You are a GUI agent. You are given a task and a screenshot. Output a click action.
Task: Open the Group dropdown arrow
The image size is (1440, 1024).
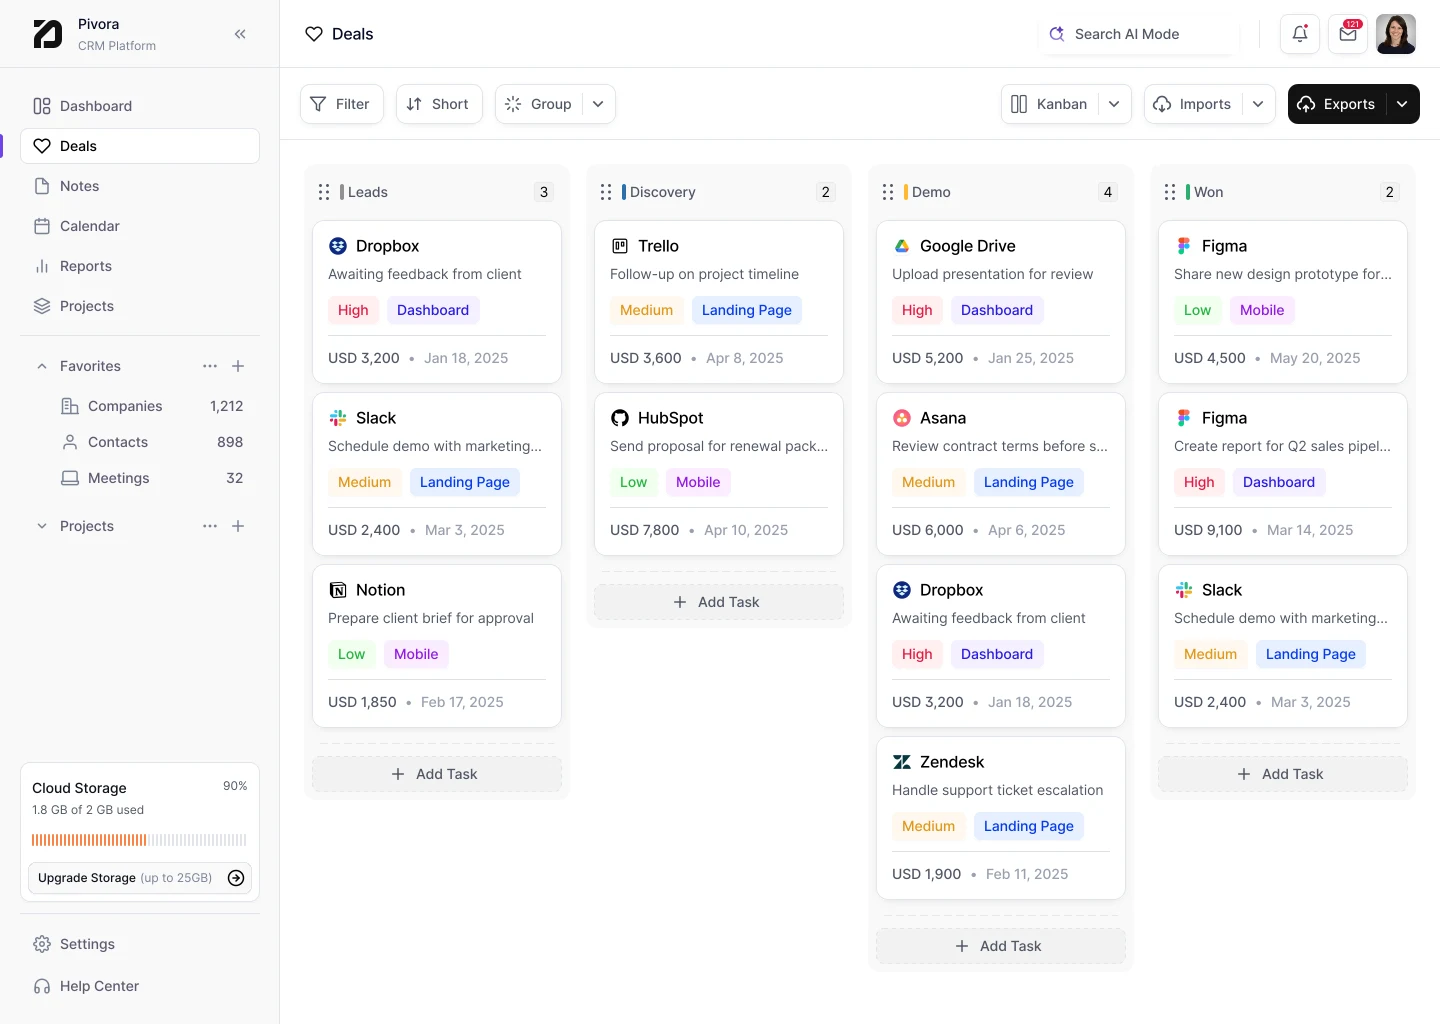[598, 104]
